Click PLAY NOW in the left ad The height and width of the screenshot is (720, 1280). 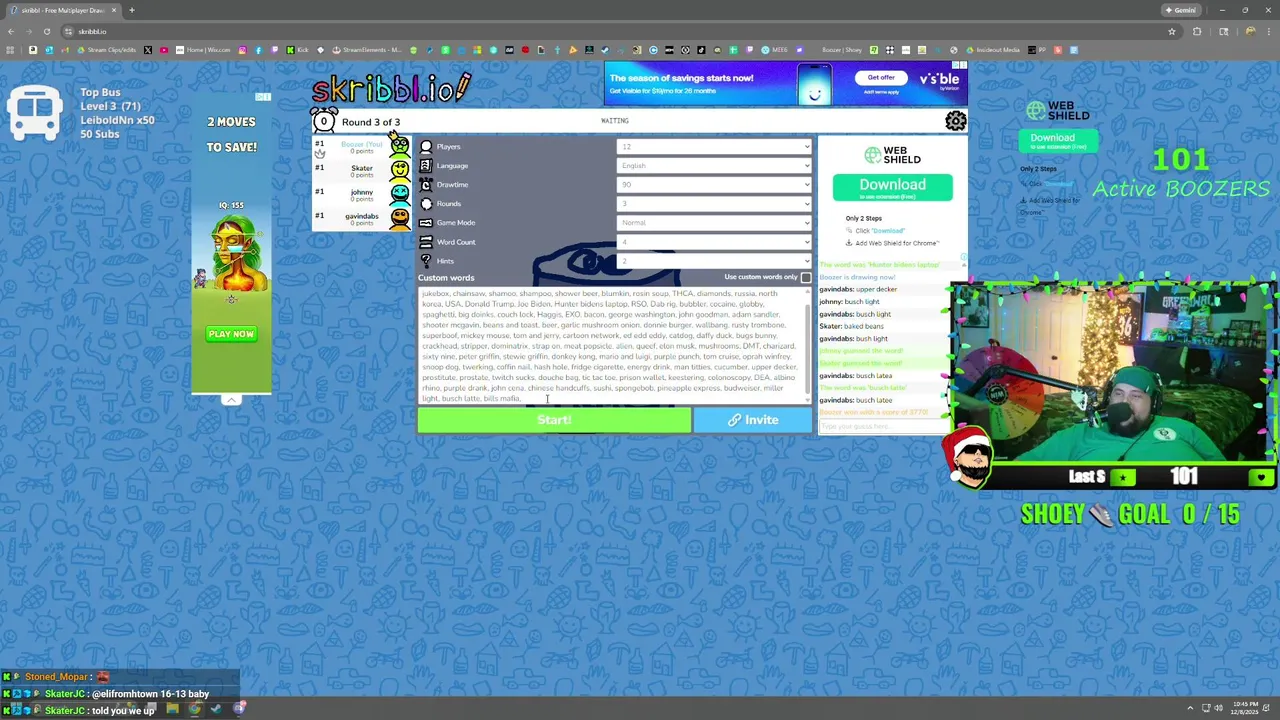coord(231,334)
